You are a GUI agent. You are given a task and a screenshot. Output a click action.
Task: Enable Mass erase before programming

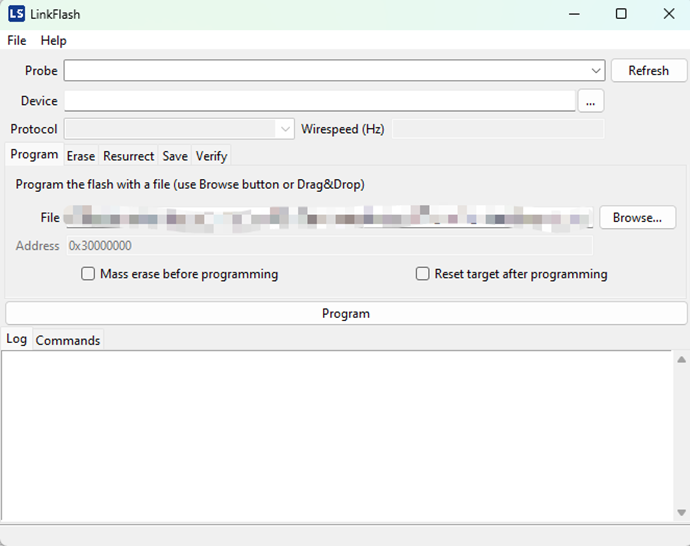click(180, 274)
